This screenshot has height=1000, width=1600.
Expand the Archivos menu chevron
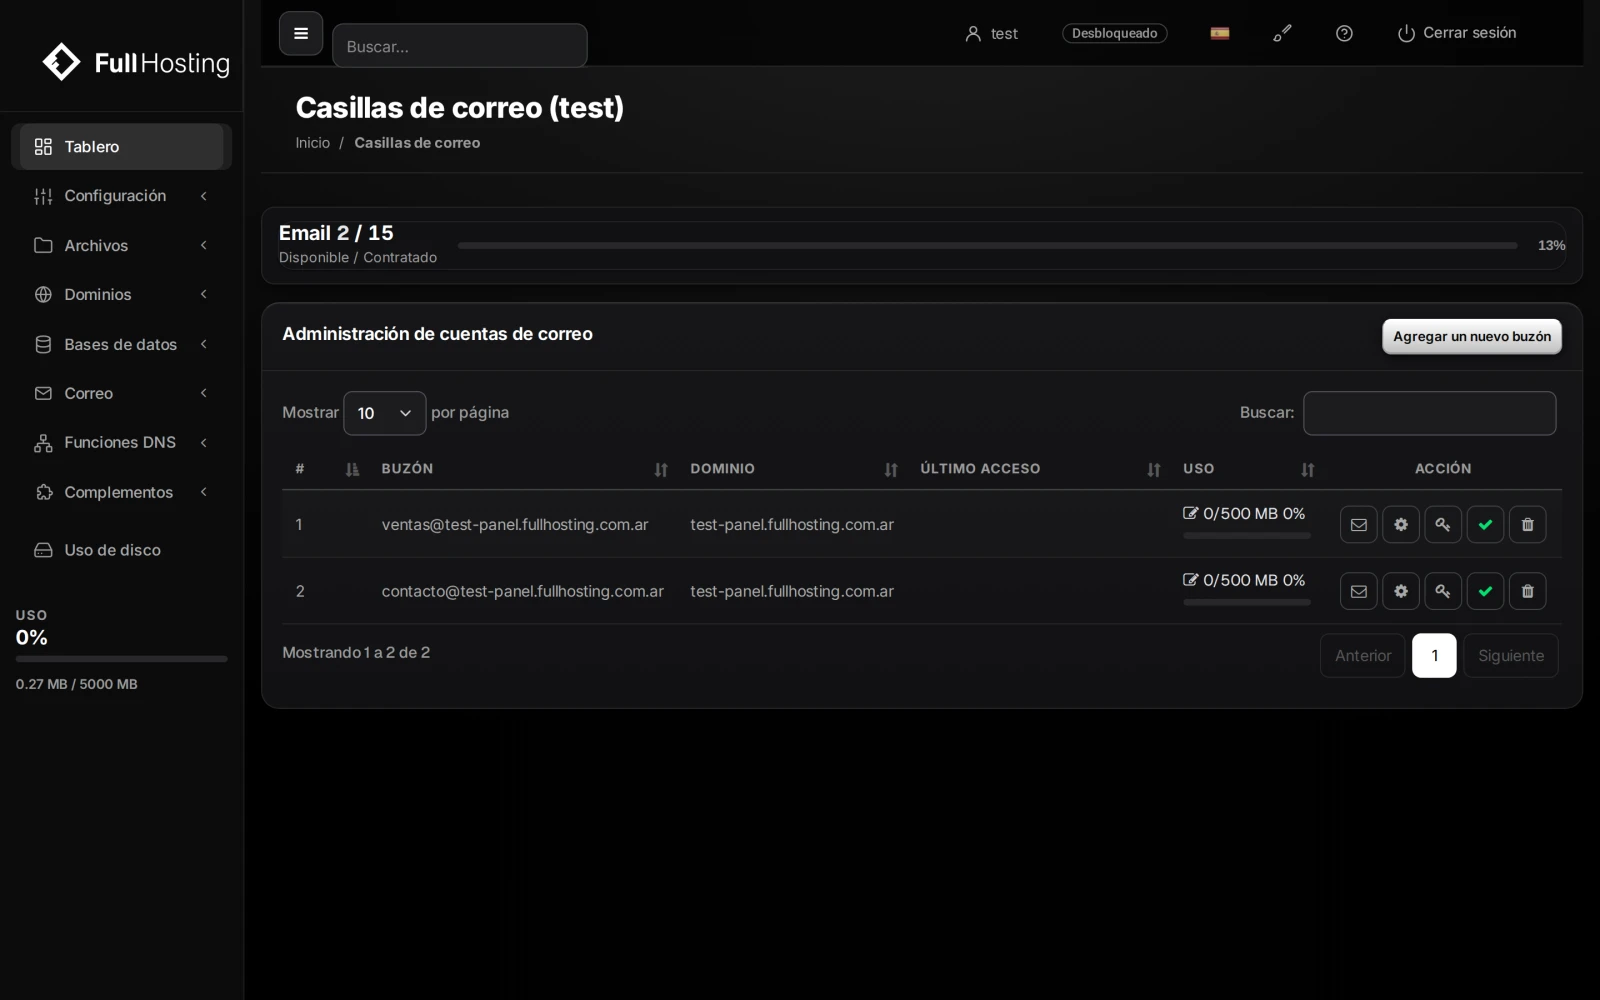click(x=203, y=245)
